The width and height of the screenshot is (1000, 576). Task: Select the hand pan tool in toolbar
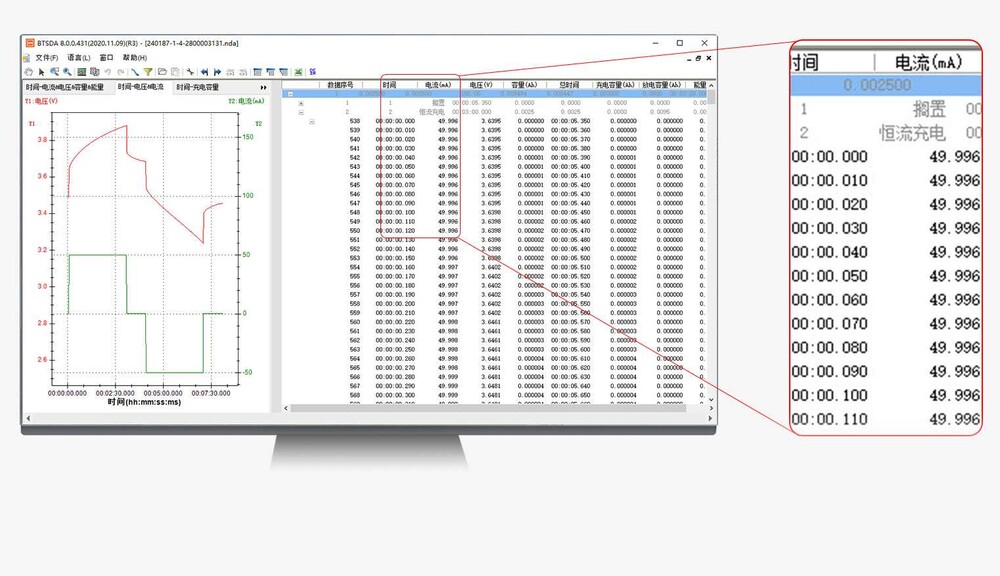pos(29,72)
